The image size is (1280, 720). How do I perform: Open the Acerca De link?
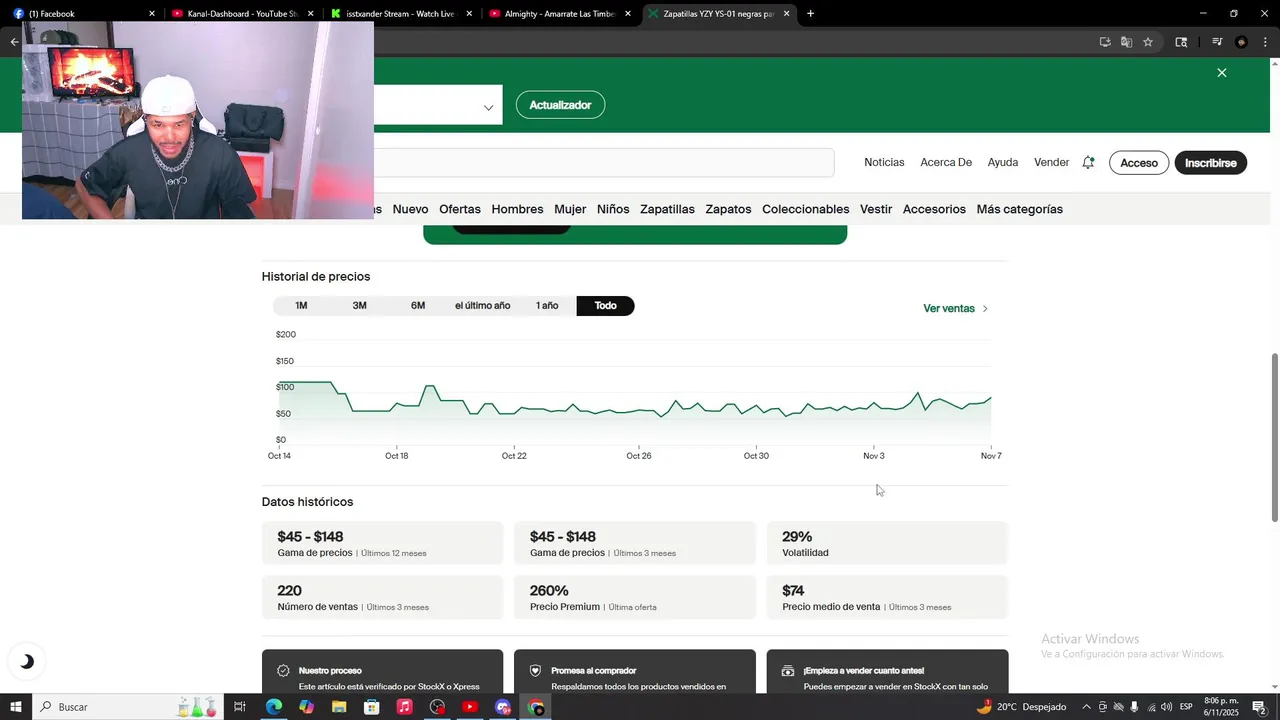coord(946,162)
